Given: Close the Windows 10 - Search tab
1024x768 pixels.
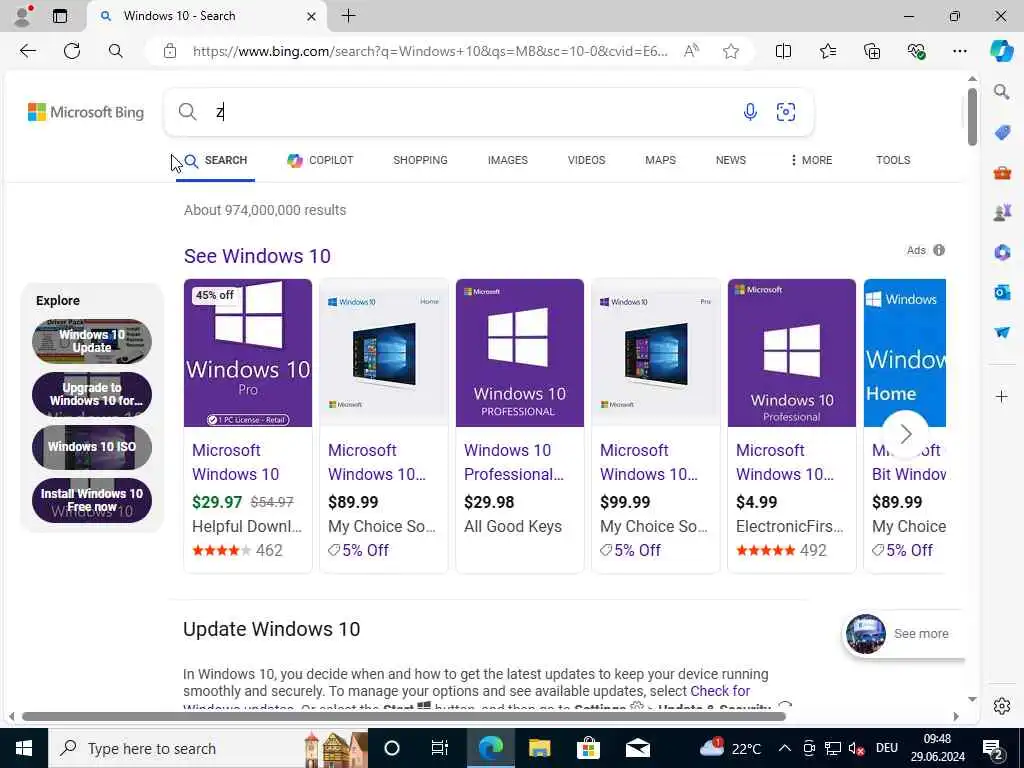Looking at the screenshot, I should [x=312, y=16].
